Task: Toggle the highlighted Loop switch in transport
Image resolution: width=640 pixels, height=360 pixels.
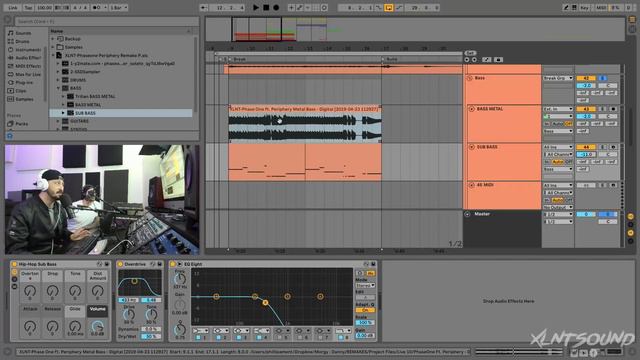Action: click(389, 7)
